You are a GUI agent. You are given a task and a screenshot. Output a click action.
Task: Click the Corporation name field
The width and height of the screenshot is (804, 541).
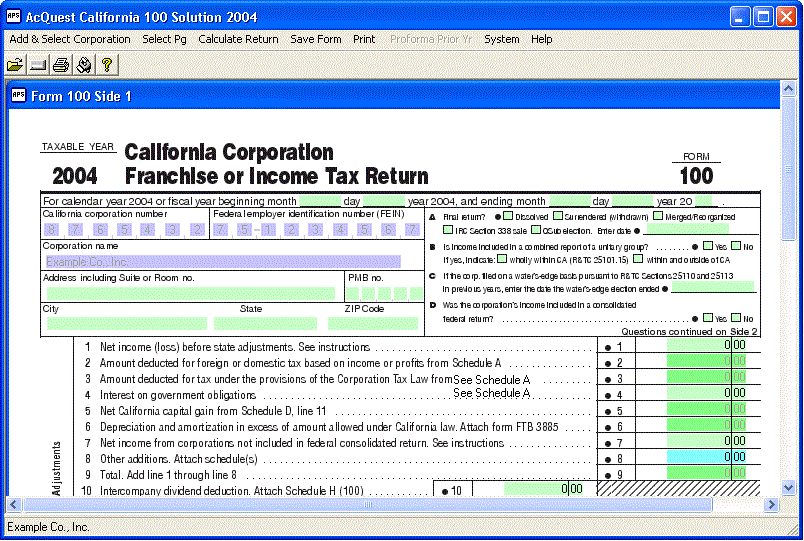point(223,262)
